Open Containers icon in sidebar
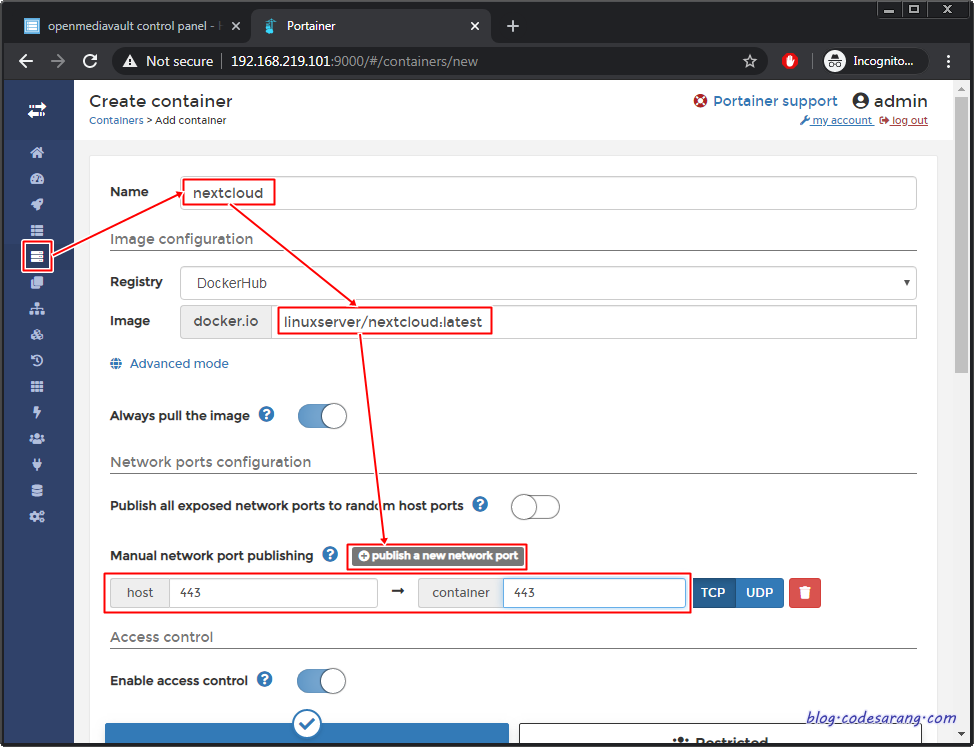The width and height of the screenshot is (974, 747). (x=37, y=256)
